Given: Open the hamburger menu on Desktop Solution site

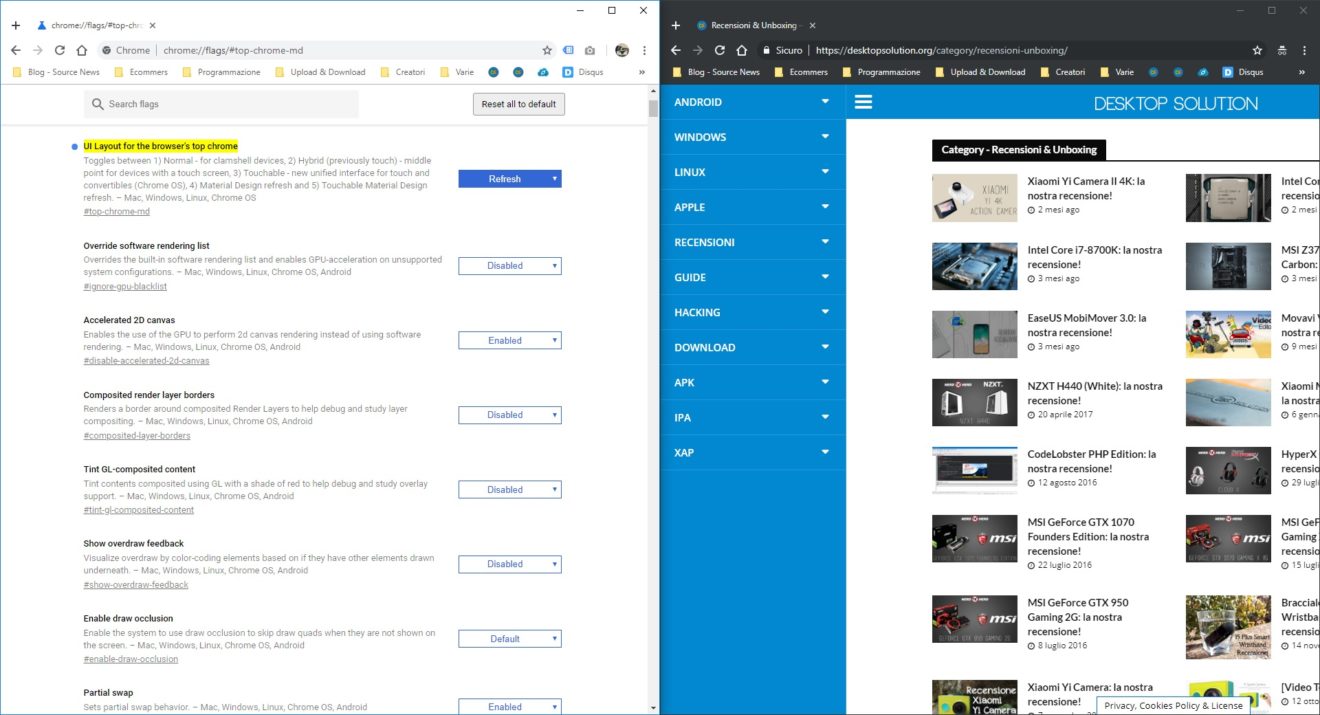Looking at the screenshot, I should (x=864, y=102).
